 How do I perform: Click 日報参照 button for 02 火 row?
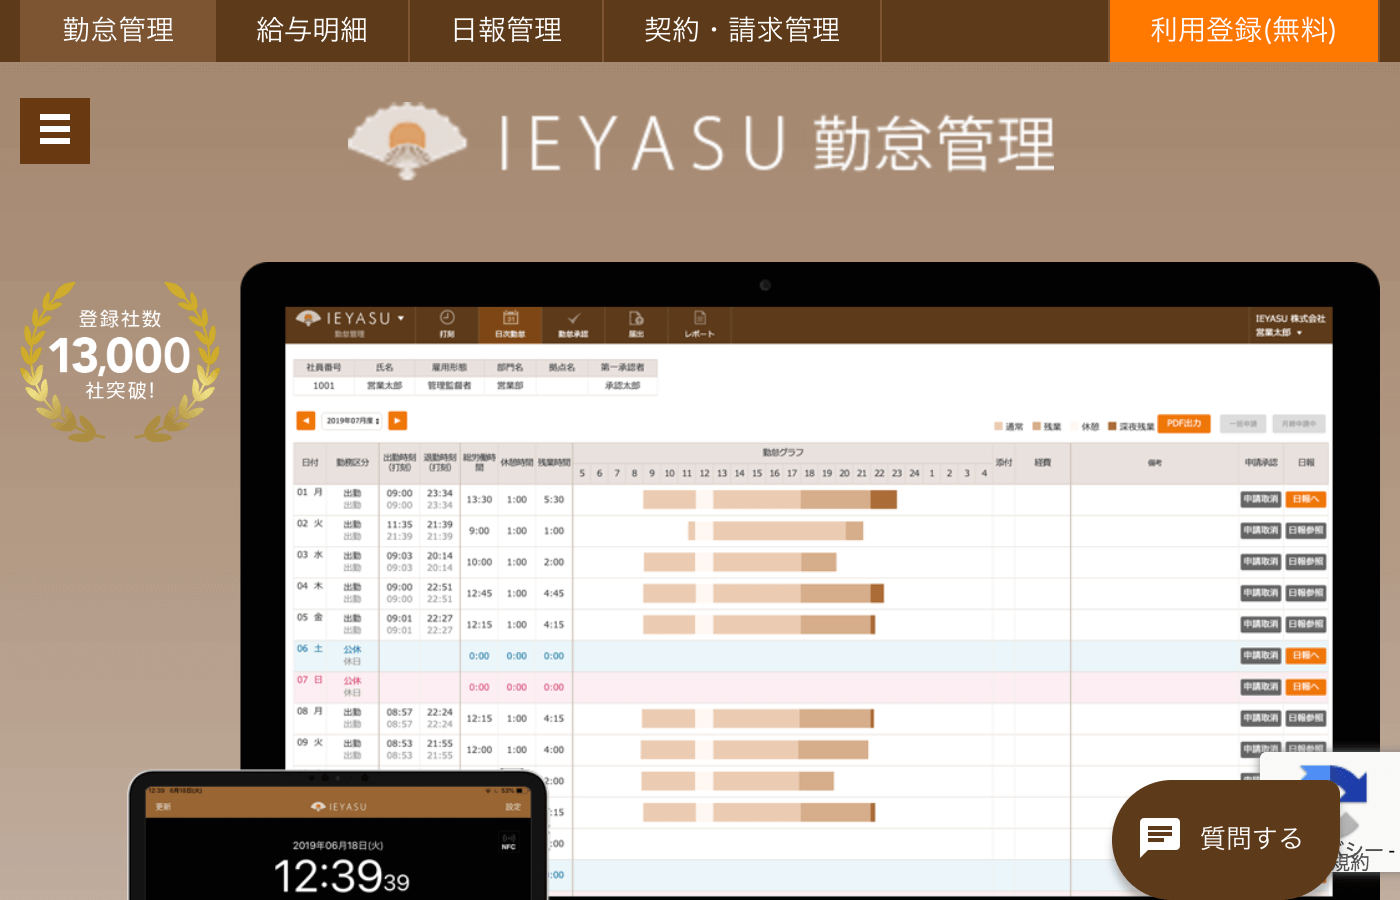(x=1306, y=530)
